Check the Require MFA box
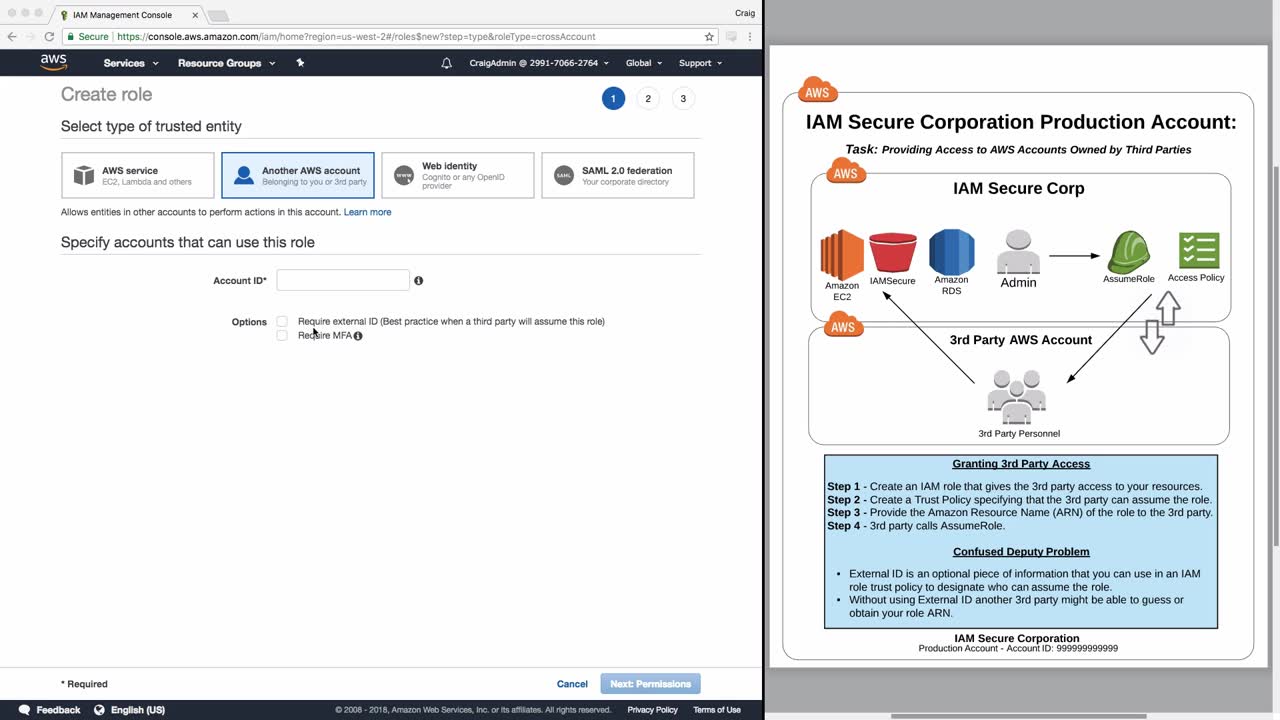 point(282,336)
